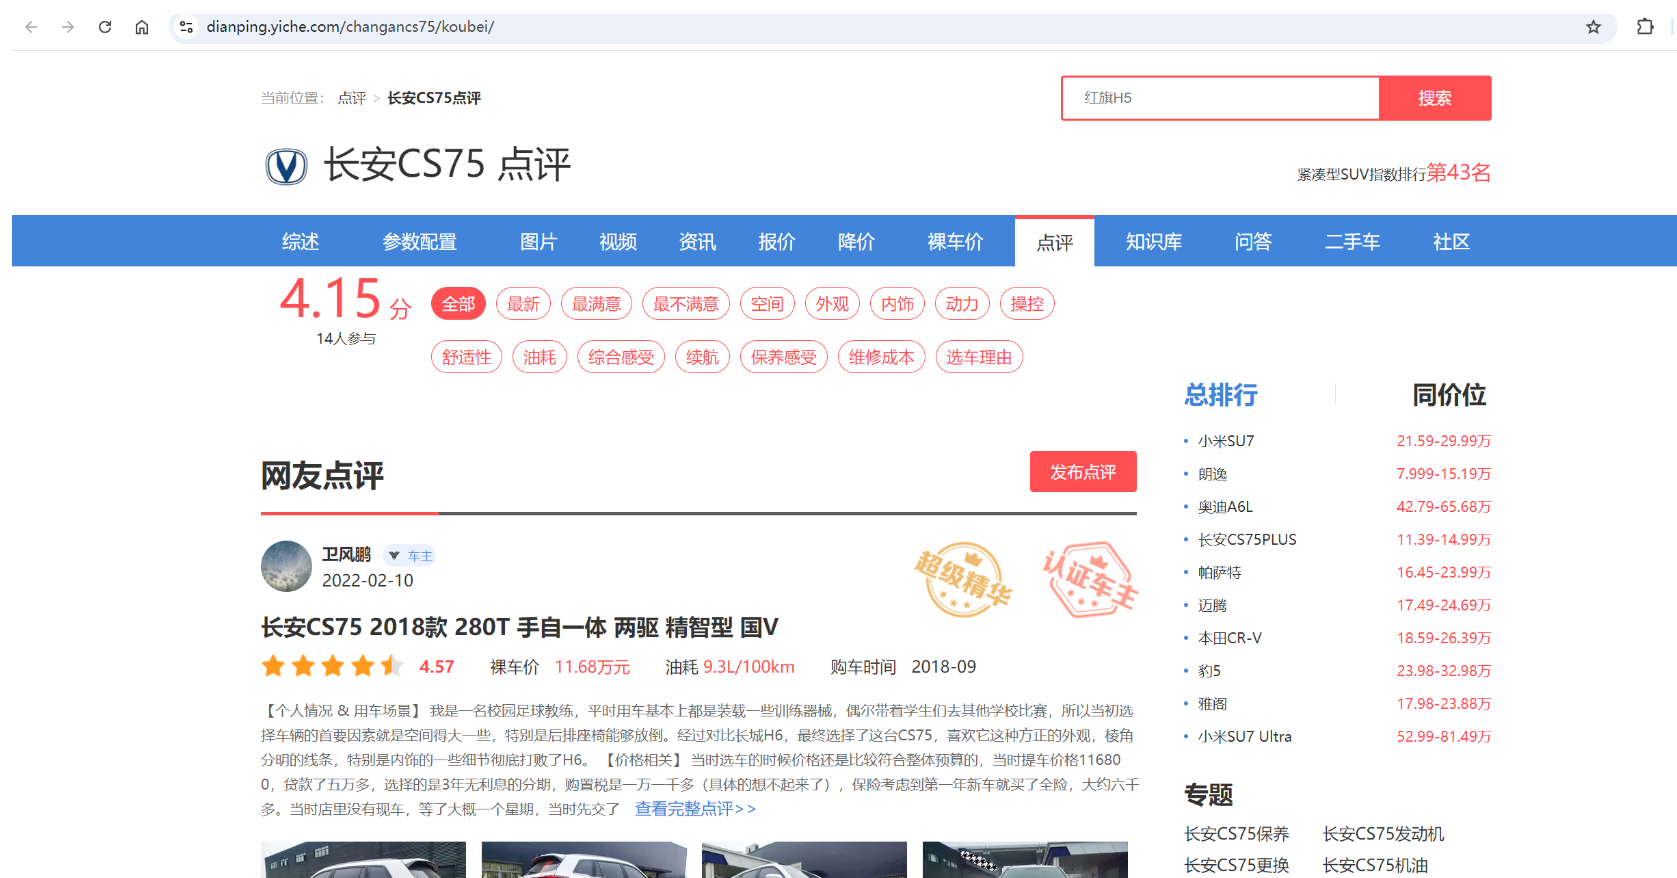Reload the page
The image size is (1677, 878).
tap(105, 27)
